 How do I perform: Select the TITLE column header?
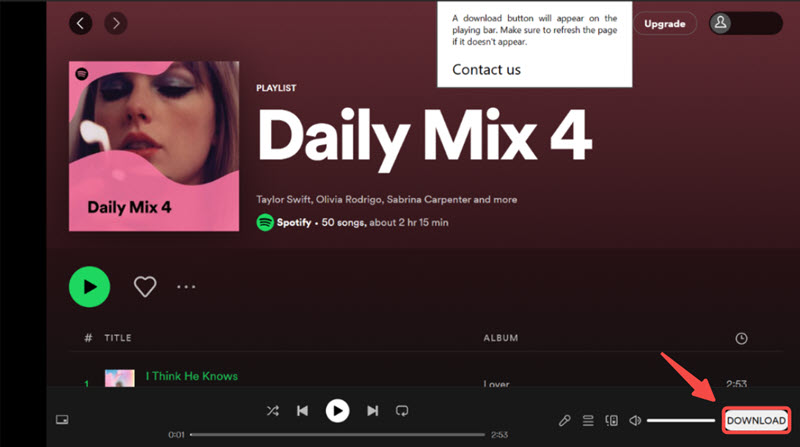tap(118, 338)
